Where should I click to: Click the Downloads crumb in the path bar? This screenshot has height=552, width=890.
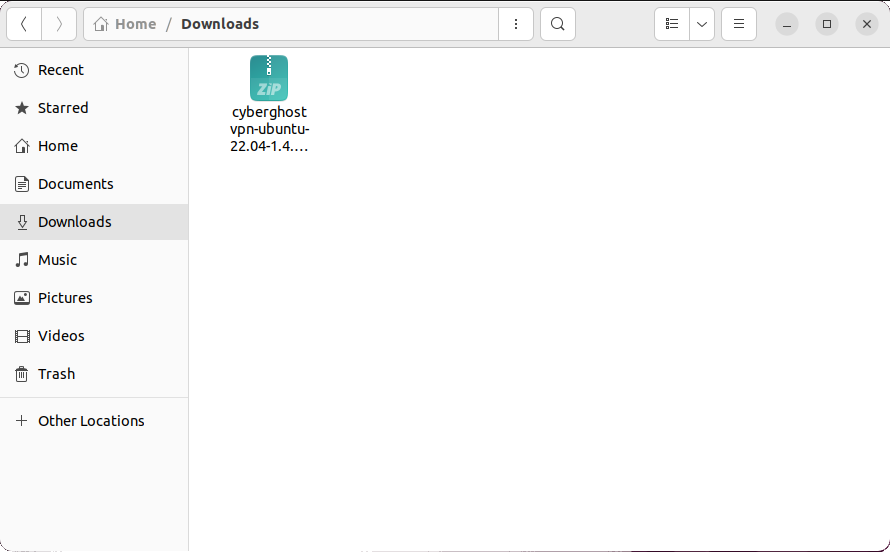220,24
